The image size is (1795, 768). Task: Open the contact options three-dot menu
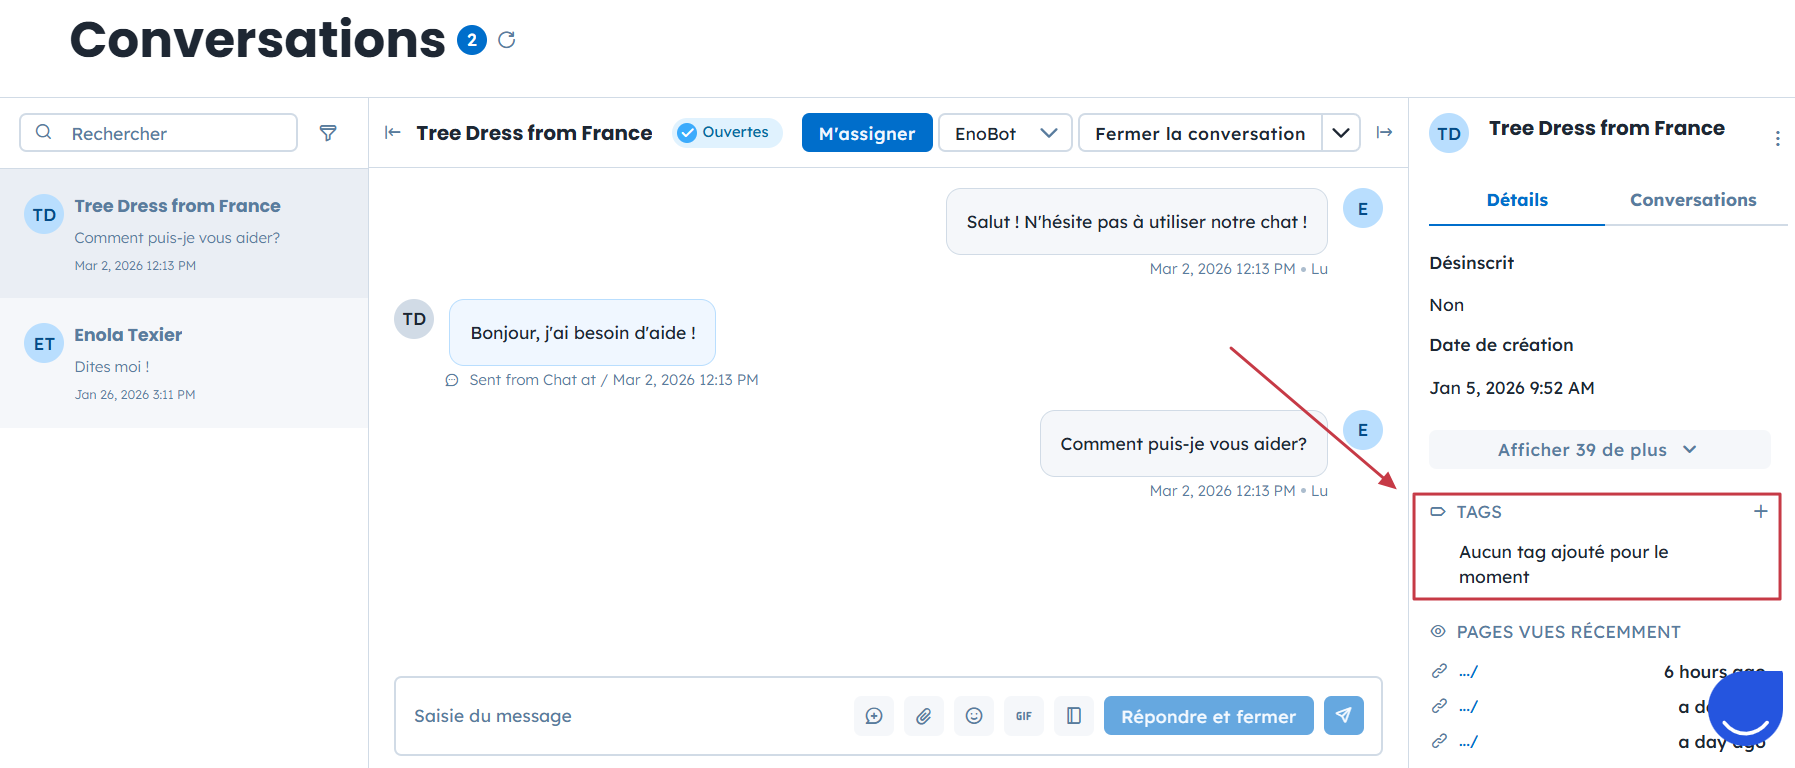pos(1777,139)
